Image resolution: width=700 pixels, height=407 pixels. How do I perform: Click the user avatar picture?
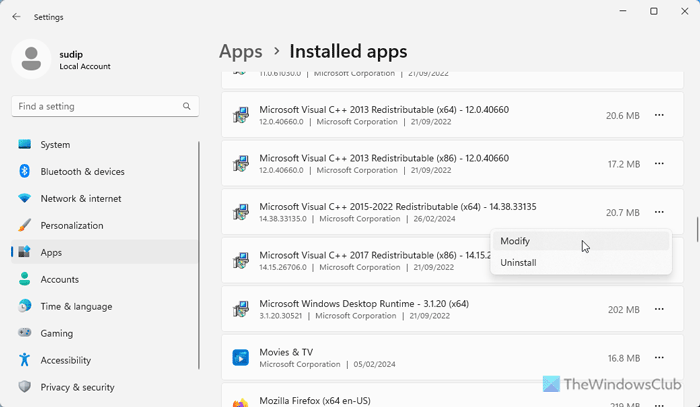click(31, 59)
